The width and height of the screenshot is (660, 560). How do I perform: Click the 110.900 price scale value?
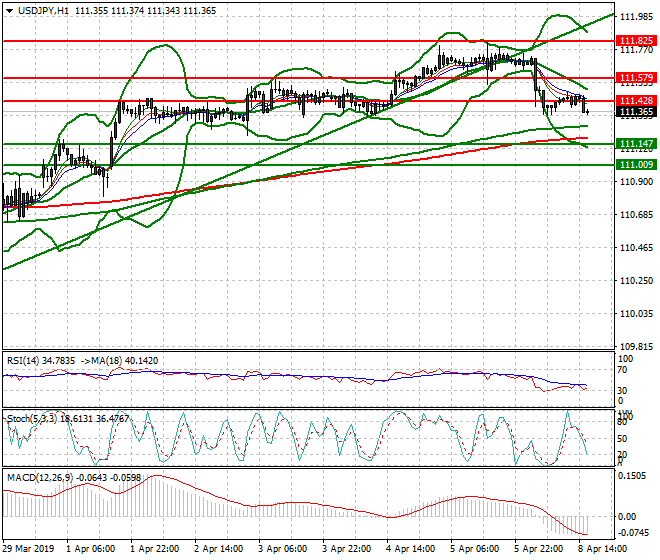[636, 181]
